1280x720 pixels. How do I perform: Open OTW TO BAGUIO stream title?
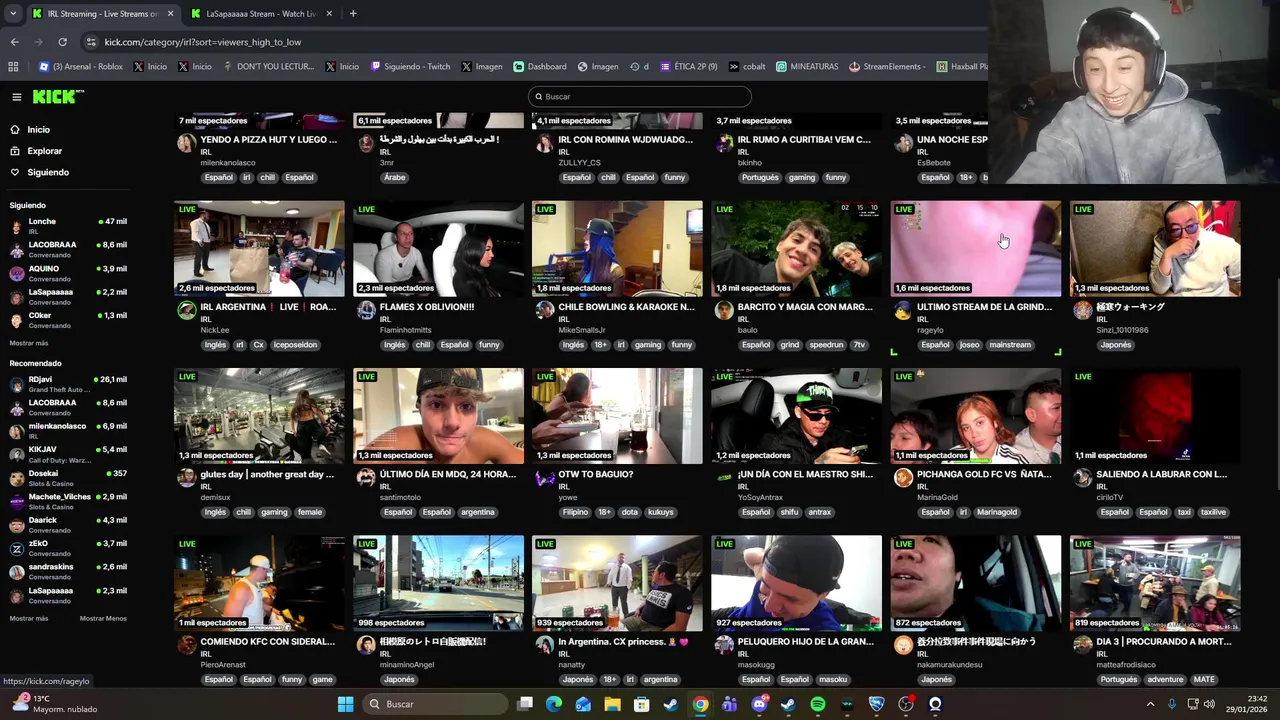(596, 474)
